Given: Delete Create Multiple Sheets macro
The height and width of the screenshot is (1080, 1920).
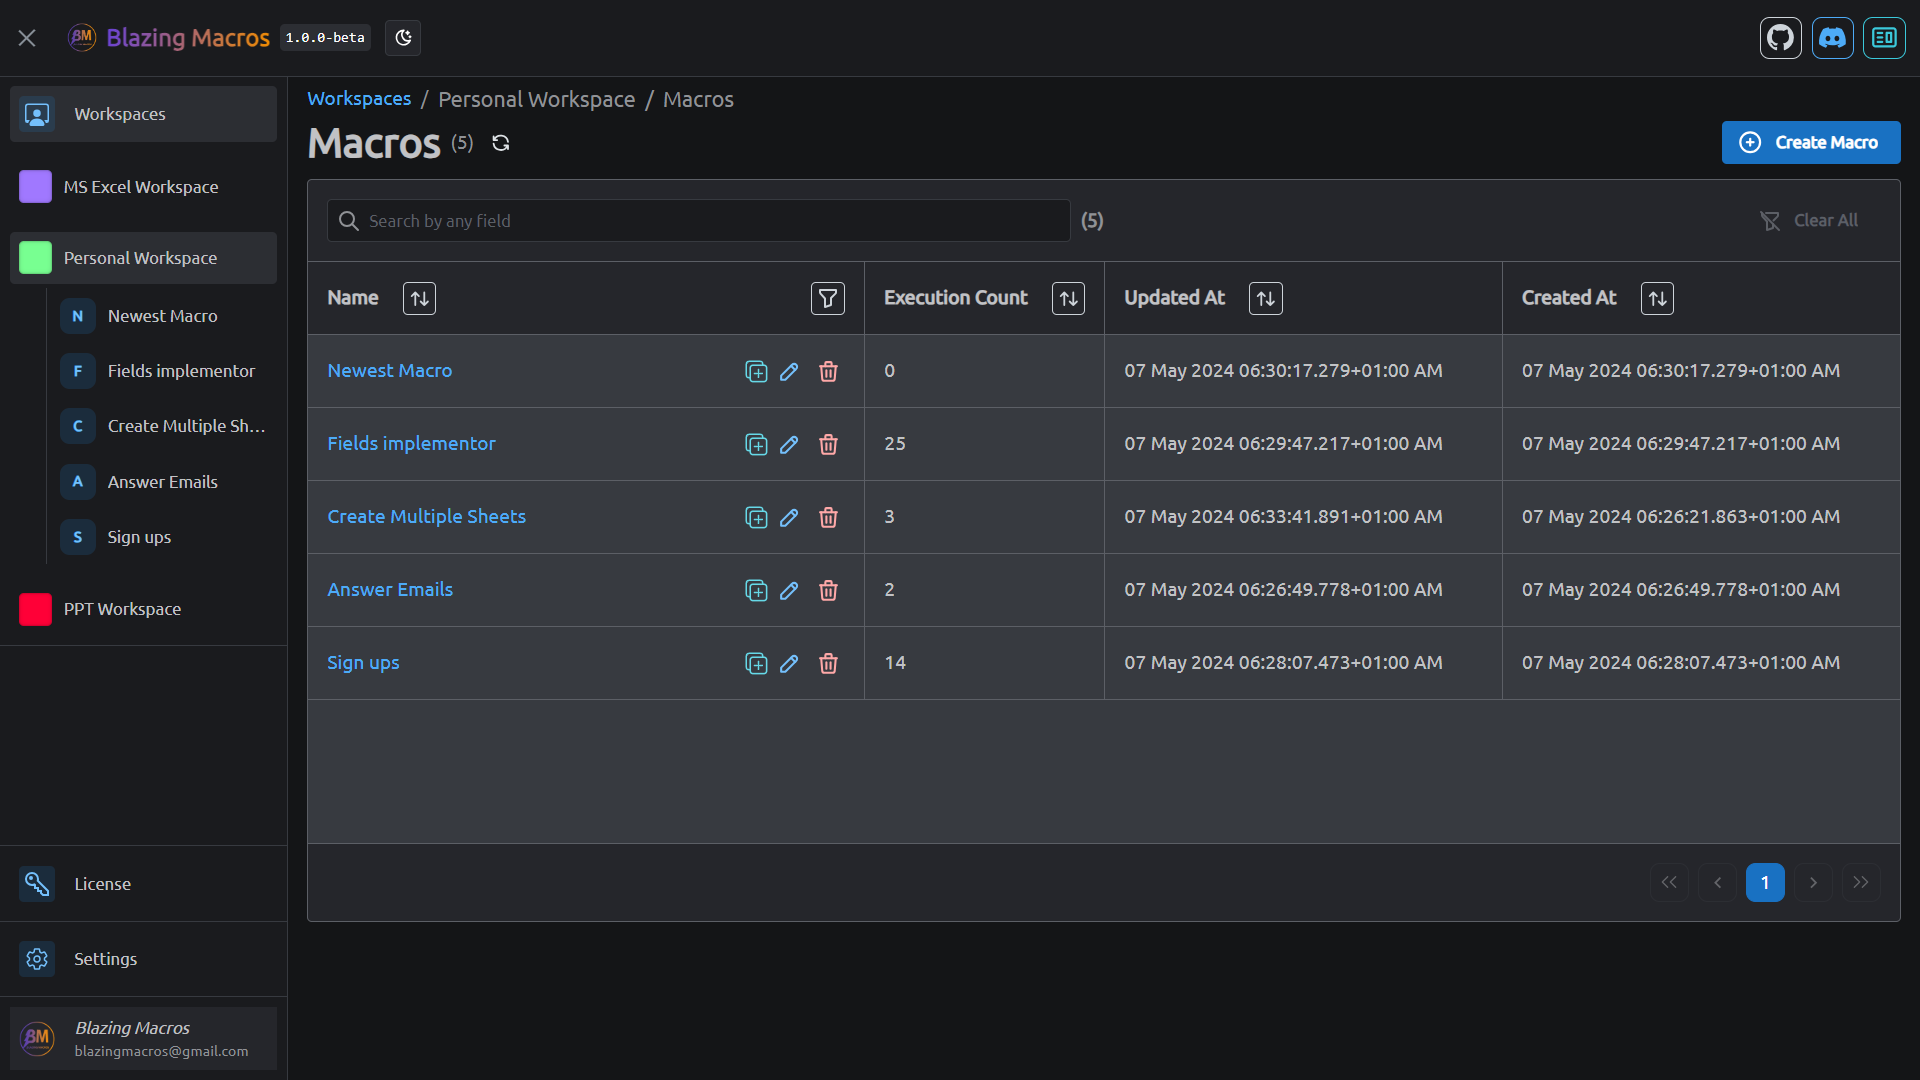Looking at the screenshot, I should [x=828, y=518].
